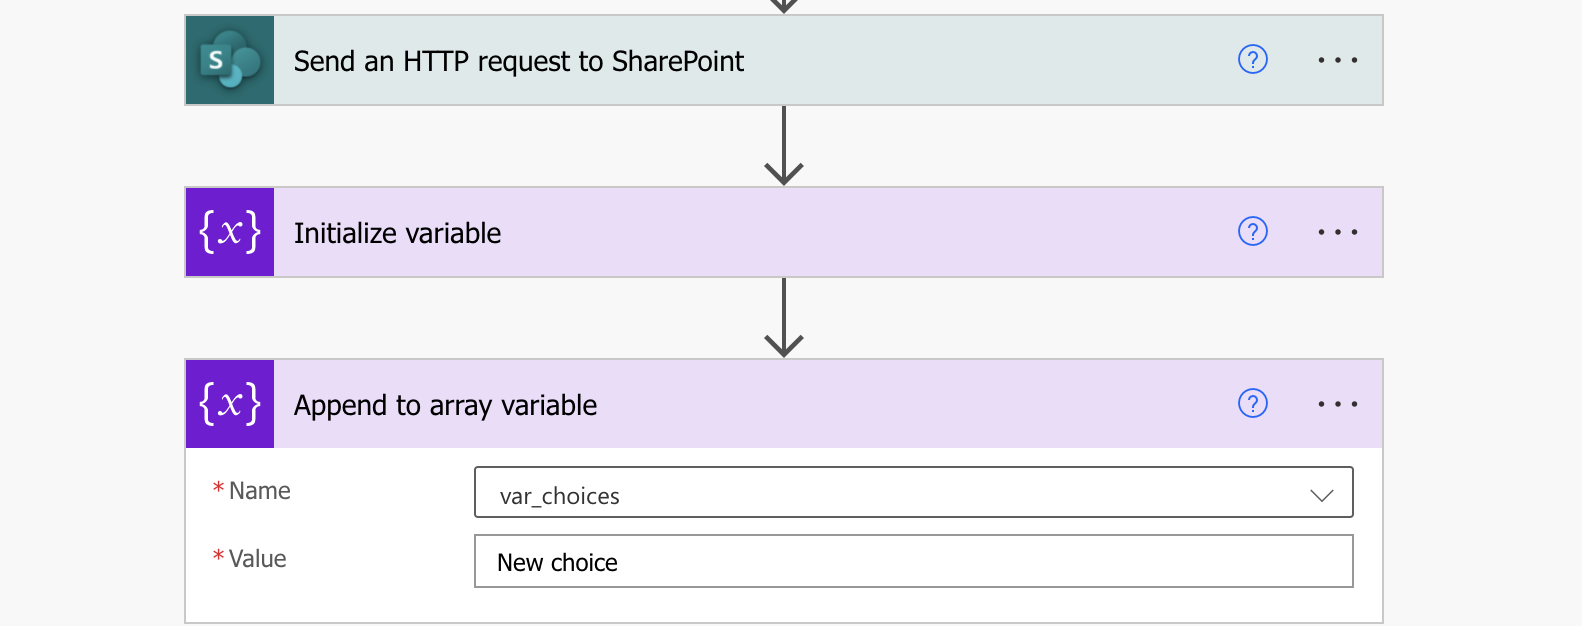Click the Append to array variable icon
Screen dimensions: 1582x626
click(230, 404)
